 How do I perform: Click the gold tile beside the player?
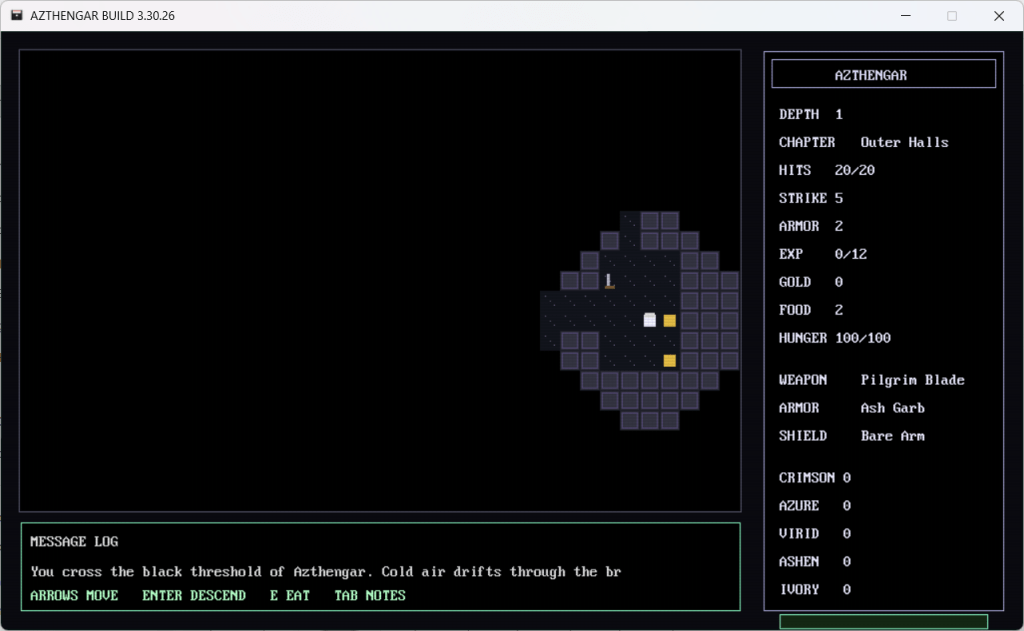click(x=670, y=321)
